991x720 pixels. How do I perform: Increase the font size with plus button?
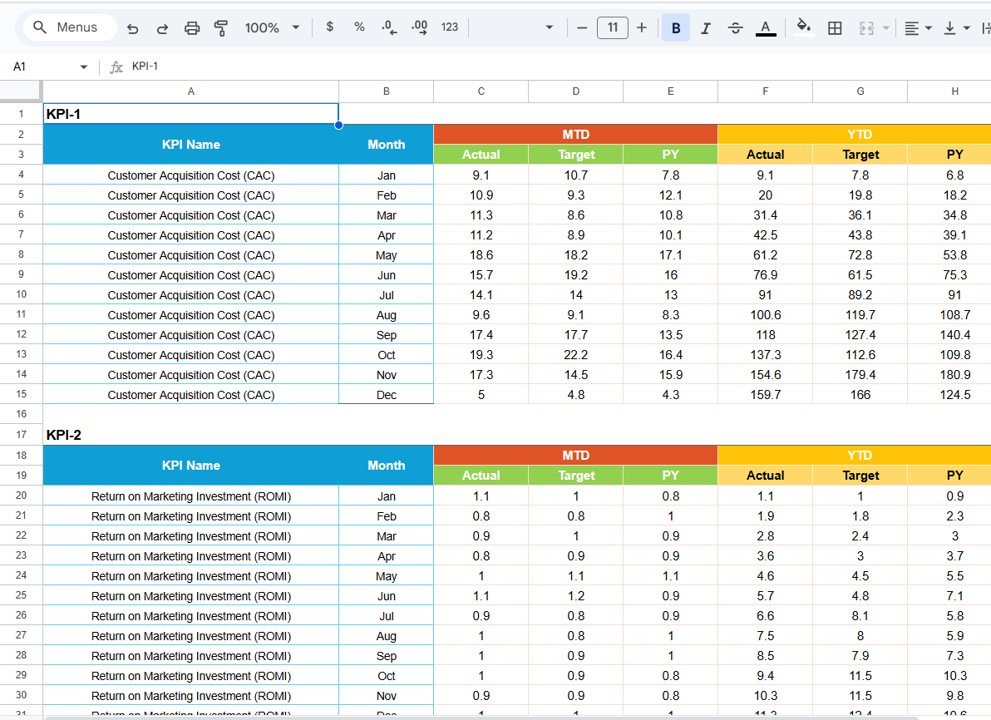click(641, 27)
